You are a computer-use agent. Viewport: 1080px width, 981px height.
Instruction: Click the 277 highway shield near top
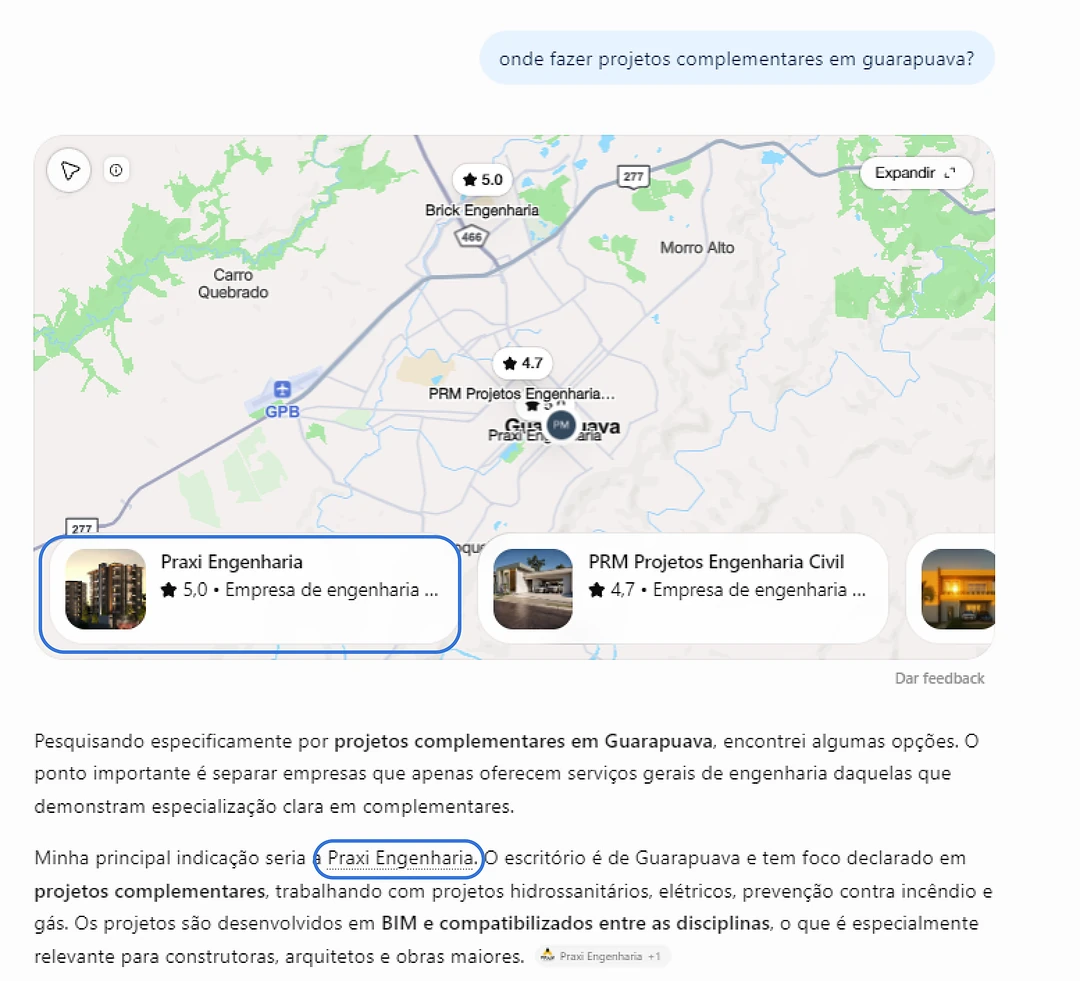[x=633, y=176]
